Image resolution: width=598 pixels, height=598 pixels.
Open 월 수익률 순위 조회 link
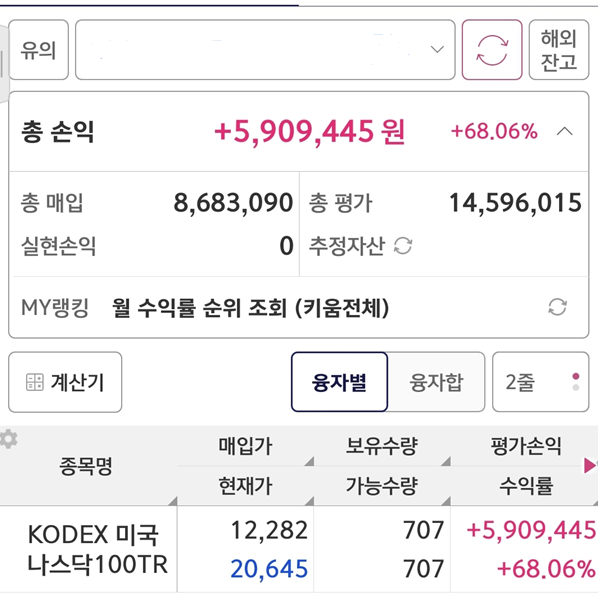(250, 308)
